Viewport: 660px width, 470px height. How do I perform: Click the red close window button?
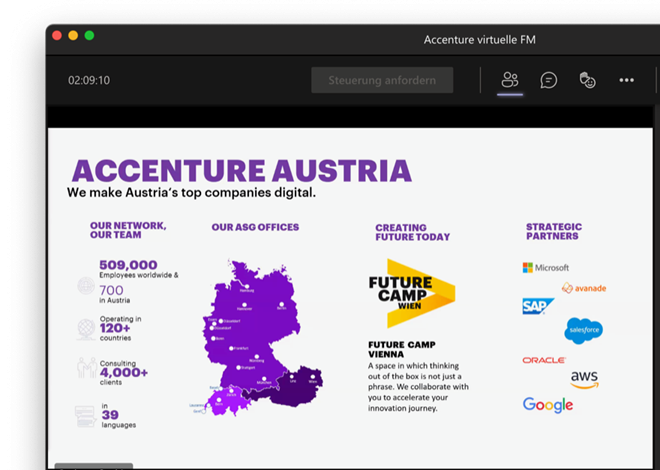pyautogui.click(x=57, y=36)
